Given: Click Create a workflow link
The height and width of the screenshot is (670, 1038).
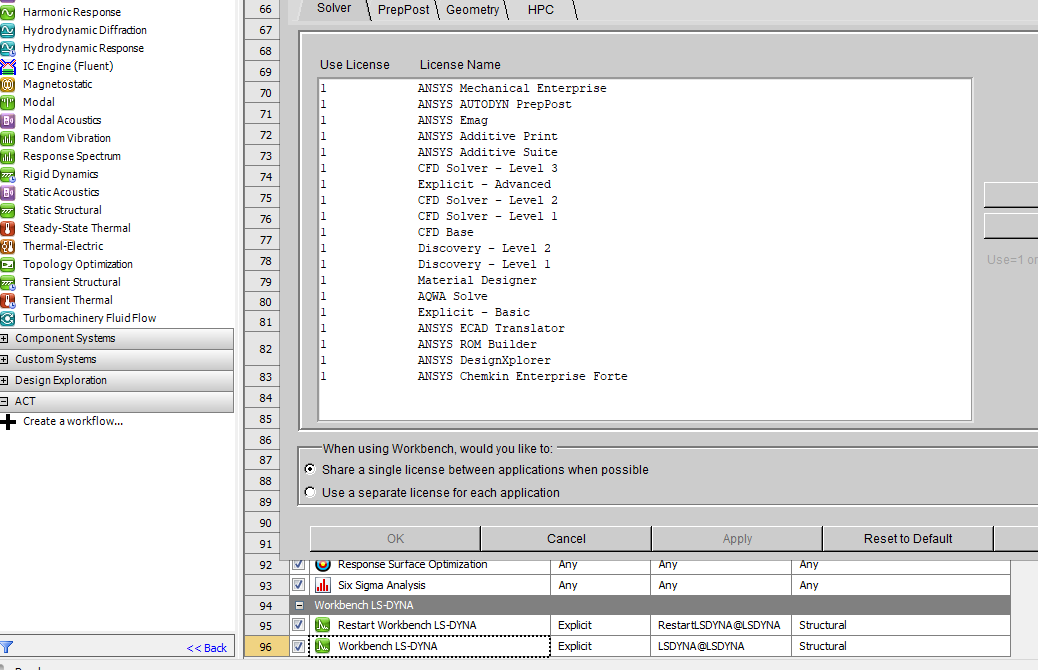Looking at the screenshot, I should [x=73, y=421].
